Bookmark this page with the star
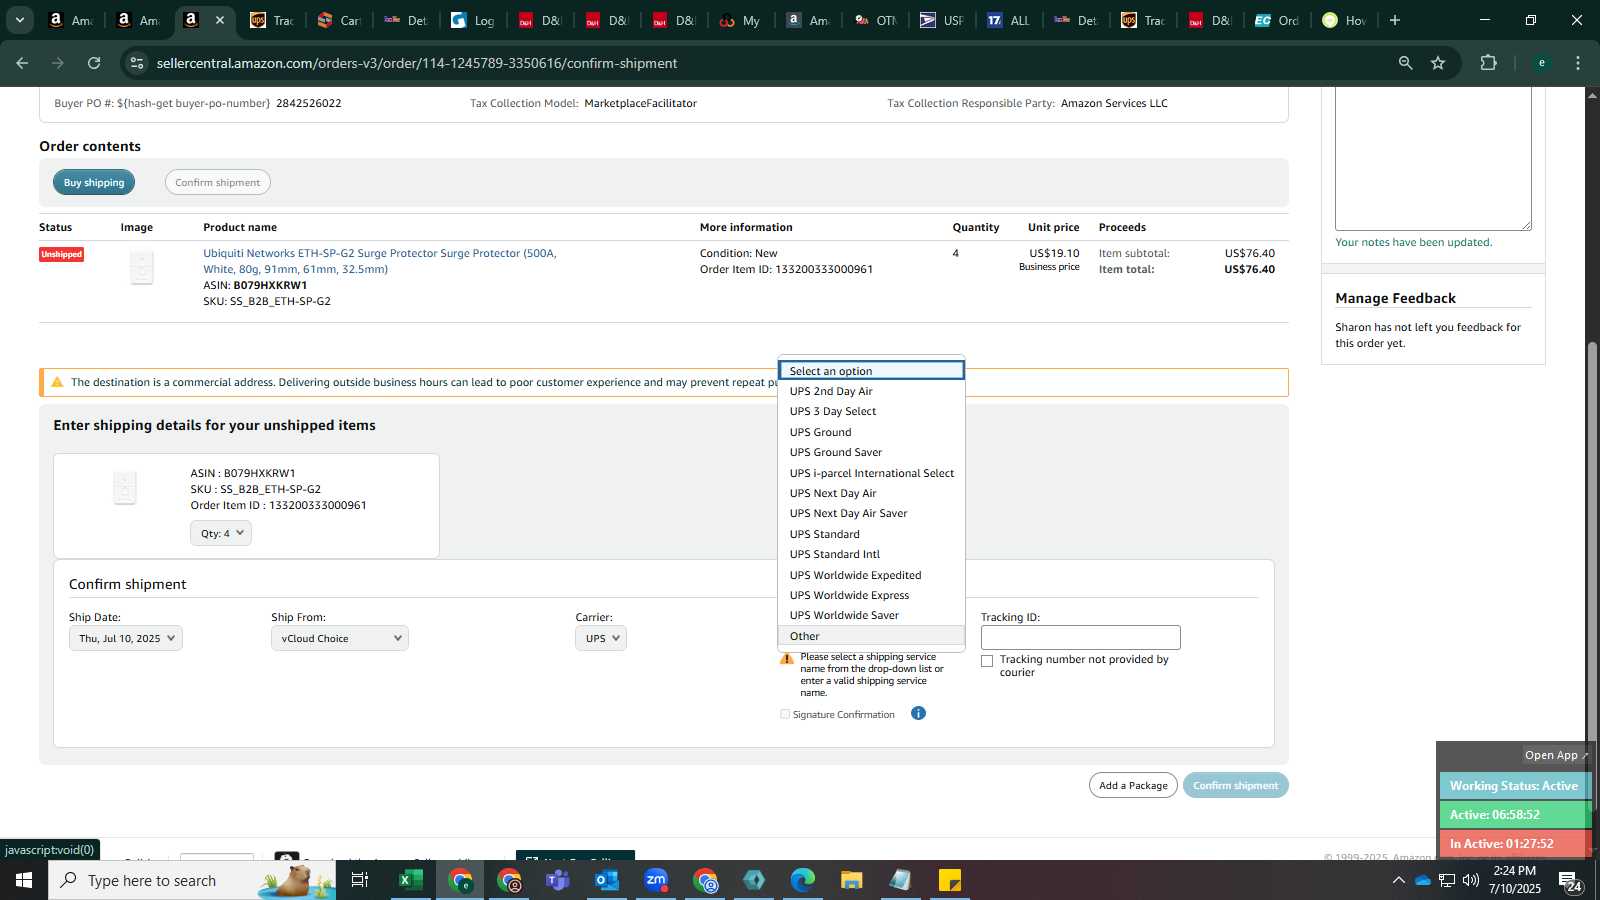This screenshot has width=1600, height=900. (x=1438, y=63)
